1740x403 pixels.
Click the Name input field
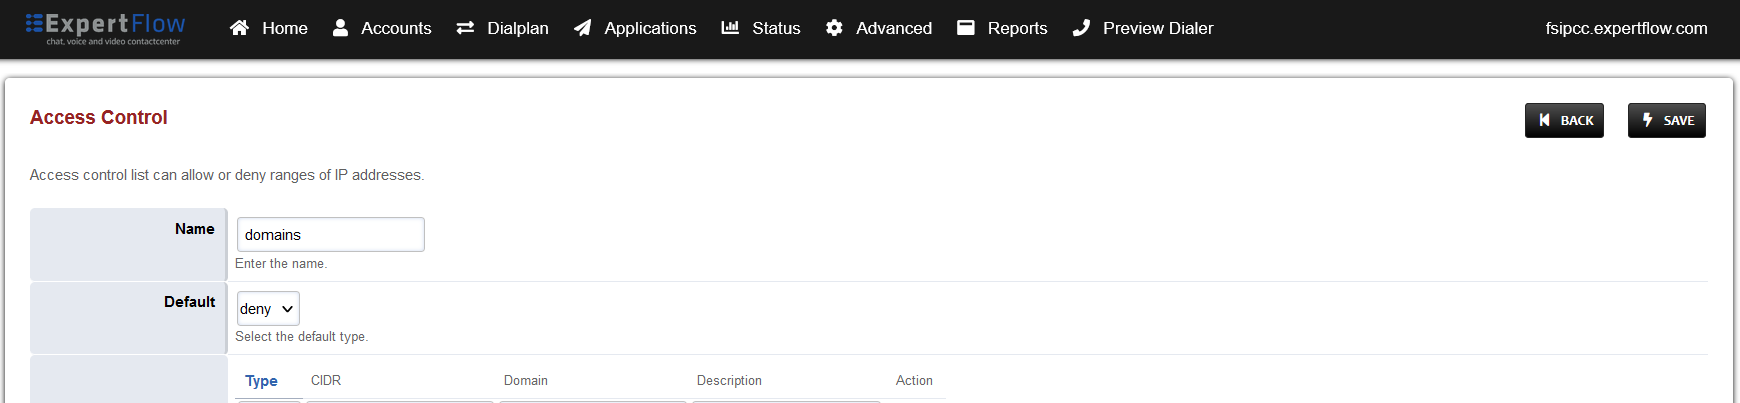point(330,235)
